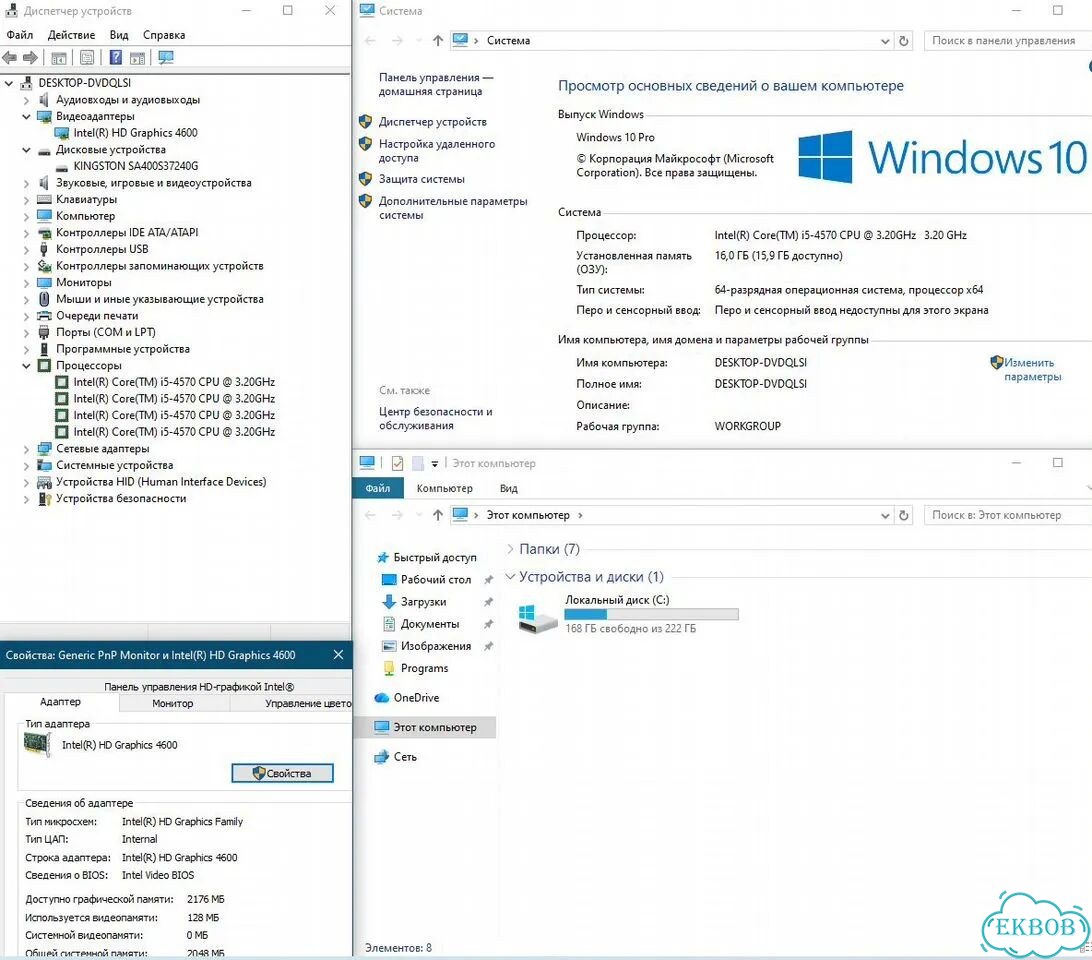The image size is (1092, 960).
Task: Select Этот компьютер in navigation pane
Action: [x=426, y=727]
